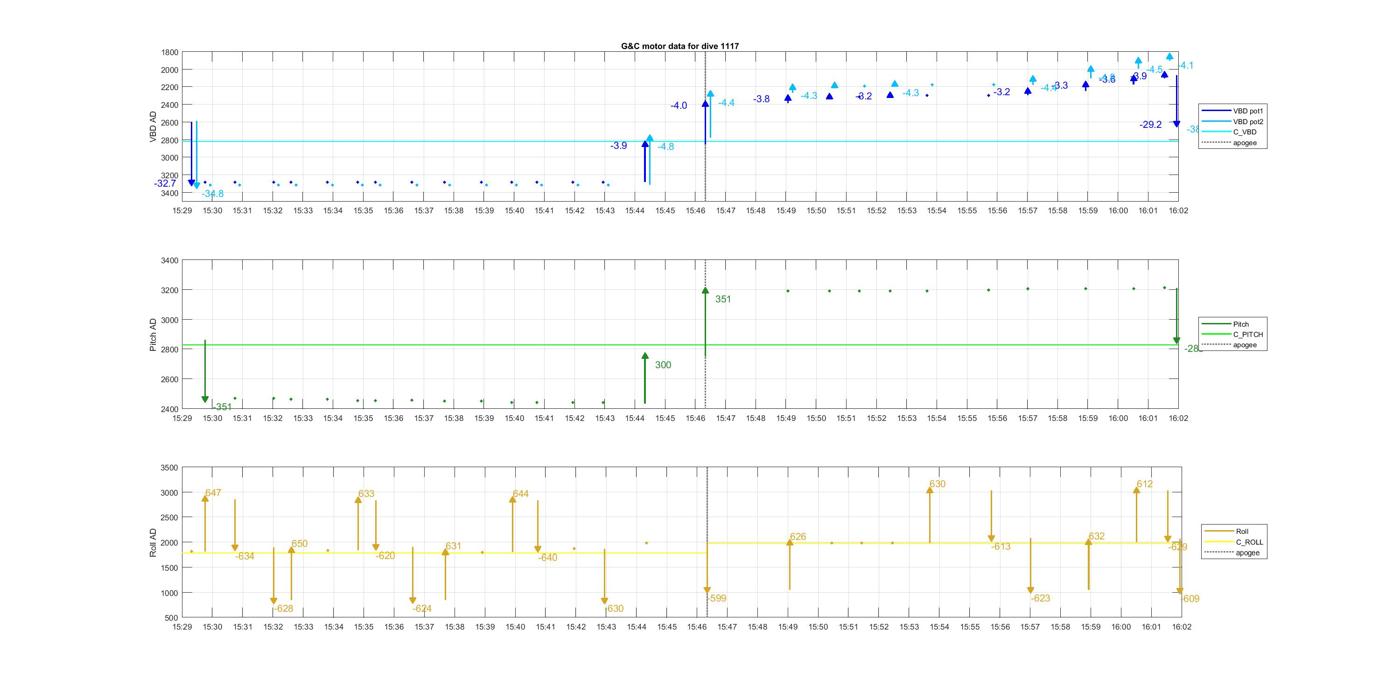This screenshot has width=1400, height=693.
Task: Click the "-34.8" VBD data label
Action: tap(212, 194)
